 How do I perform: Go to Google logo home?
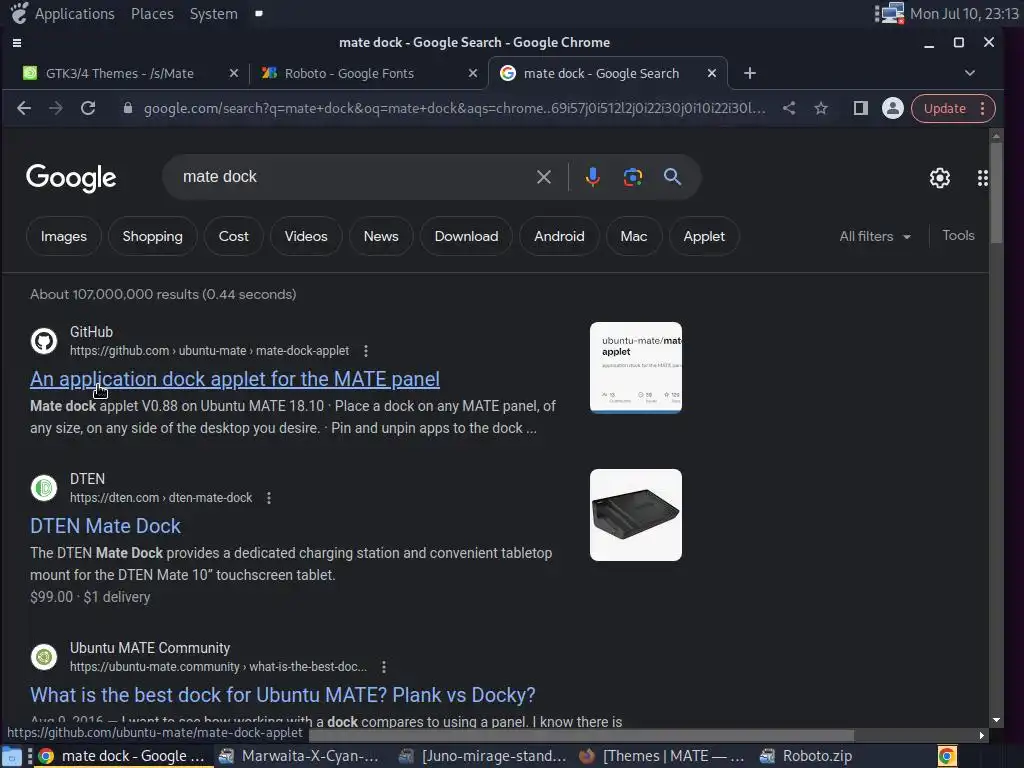tap(71, 178)
